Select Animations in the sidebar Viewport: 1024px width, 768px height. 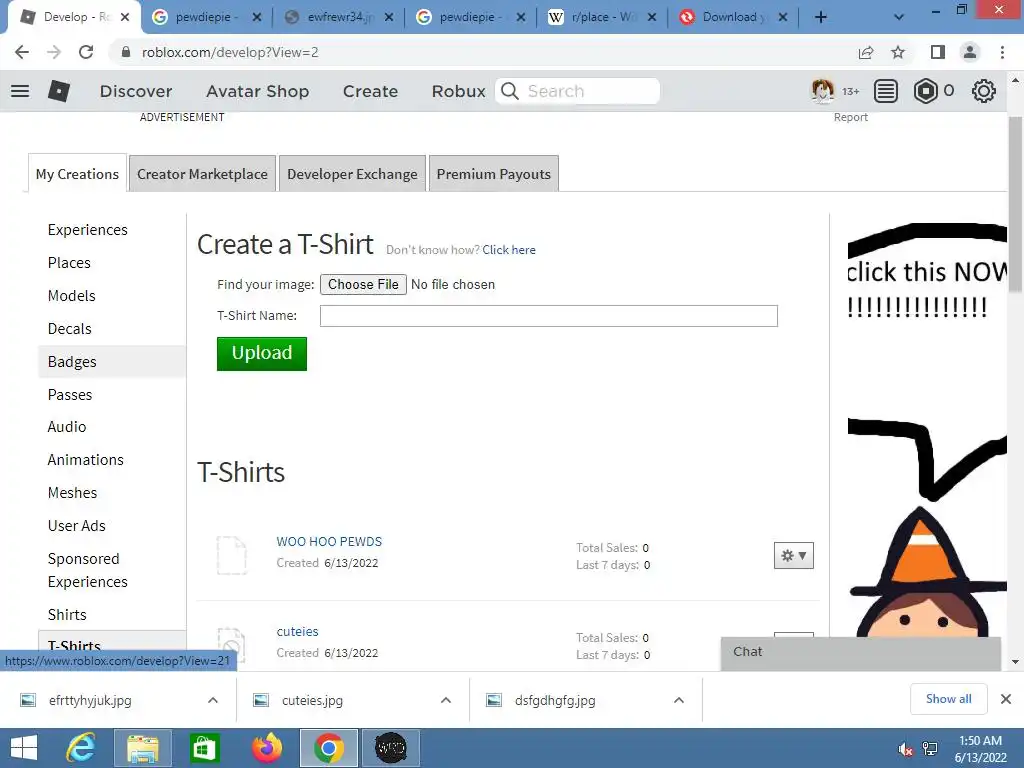(86, 459)
